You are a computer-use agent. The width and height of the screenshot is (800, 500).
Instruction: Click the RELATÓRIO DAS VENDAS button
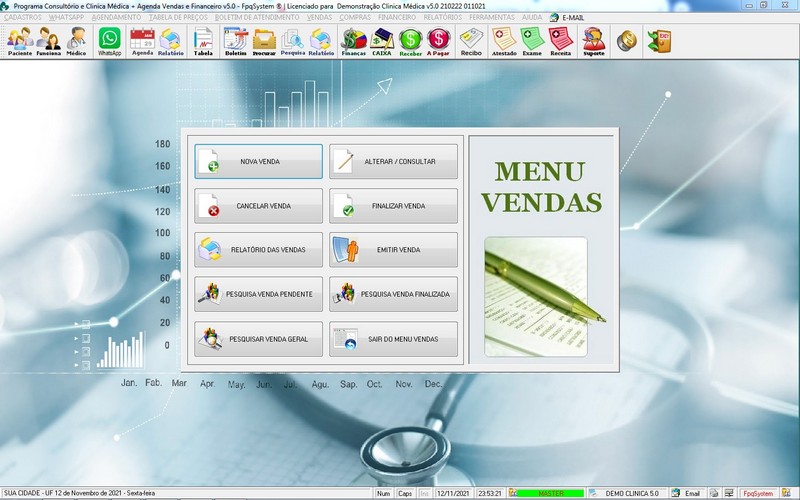[x=258, y=249]
